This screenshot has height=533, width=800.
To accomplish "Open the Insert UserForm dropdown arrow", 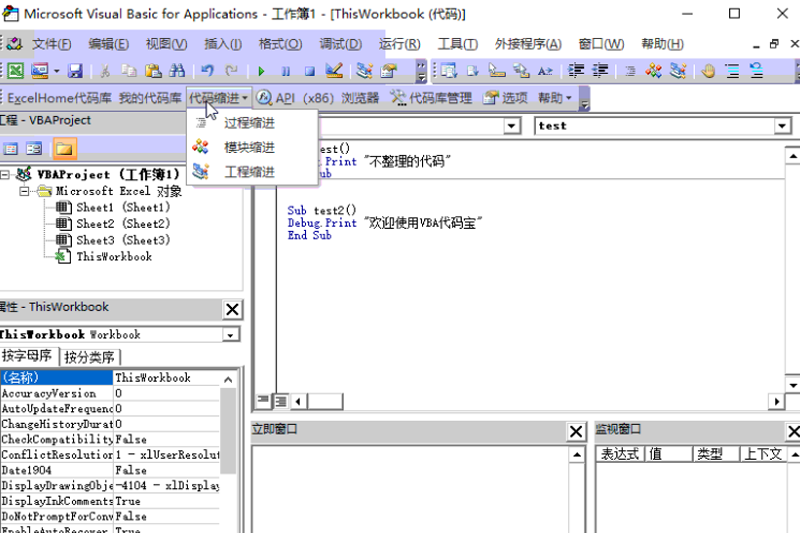I will (x=56, y=71).
